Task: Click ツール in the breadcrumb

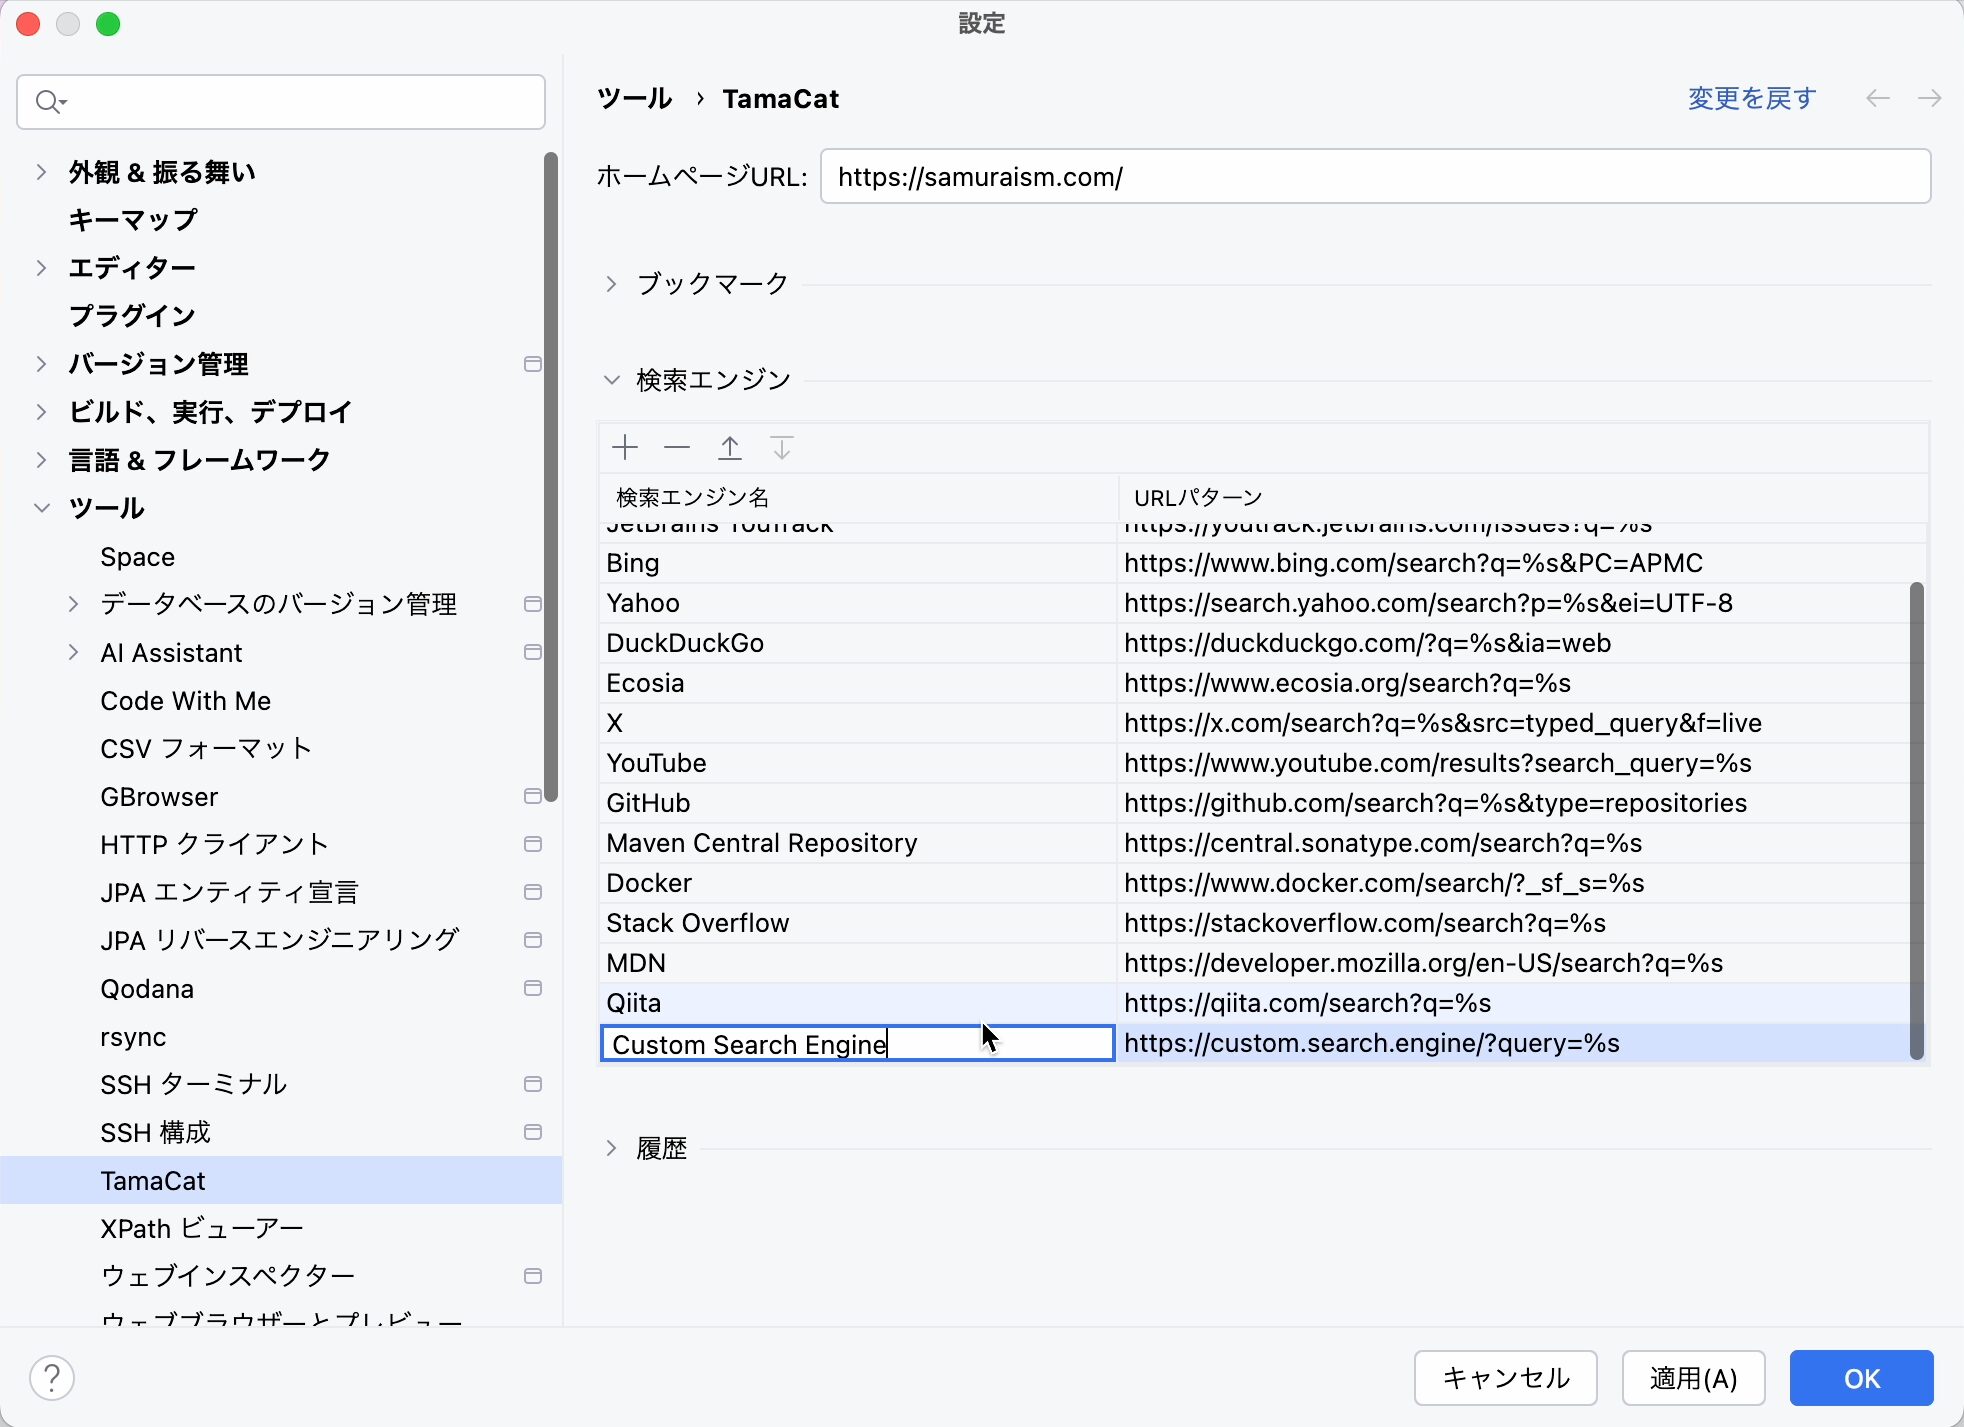Action: [x=635, y=98]
